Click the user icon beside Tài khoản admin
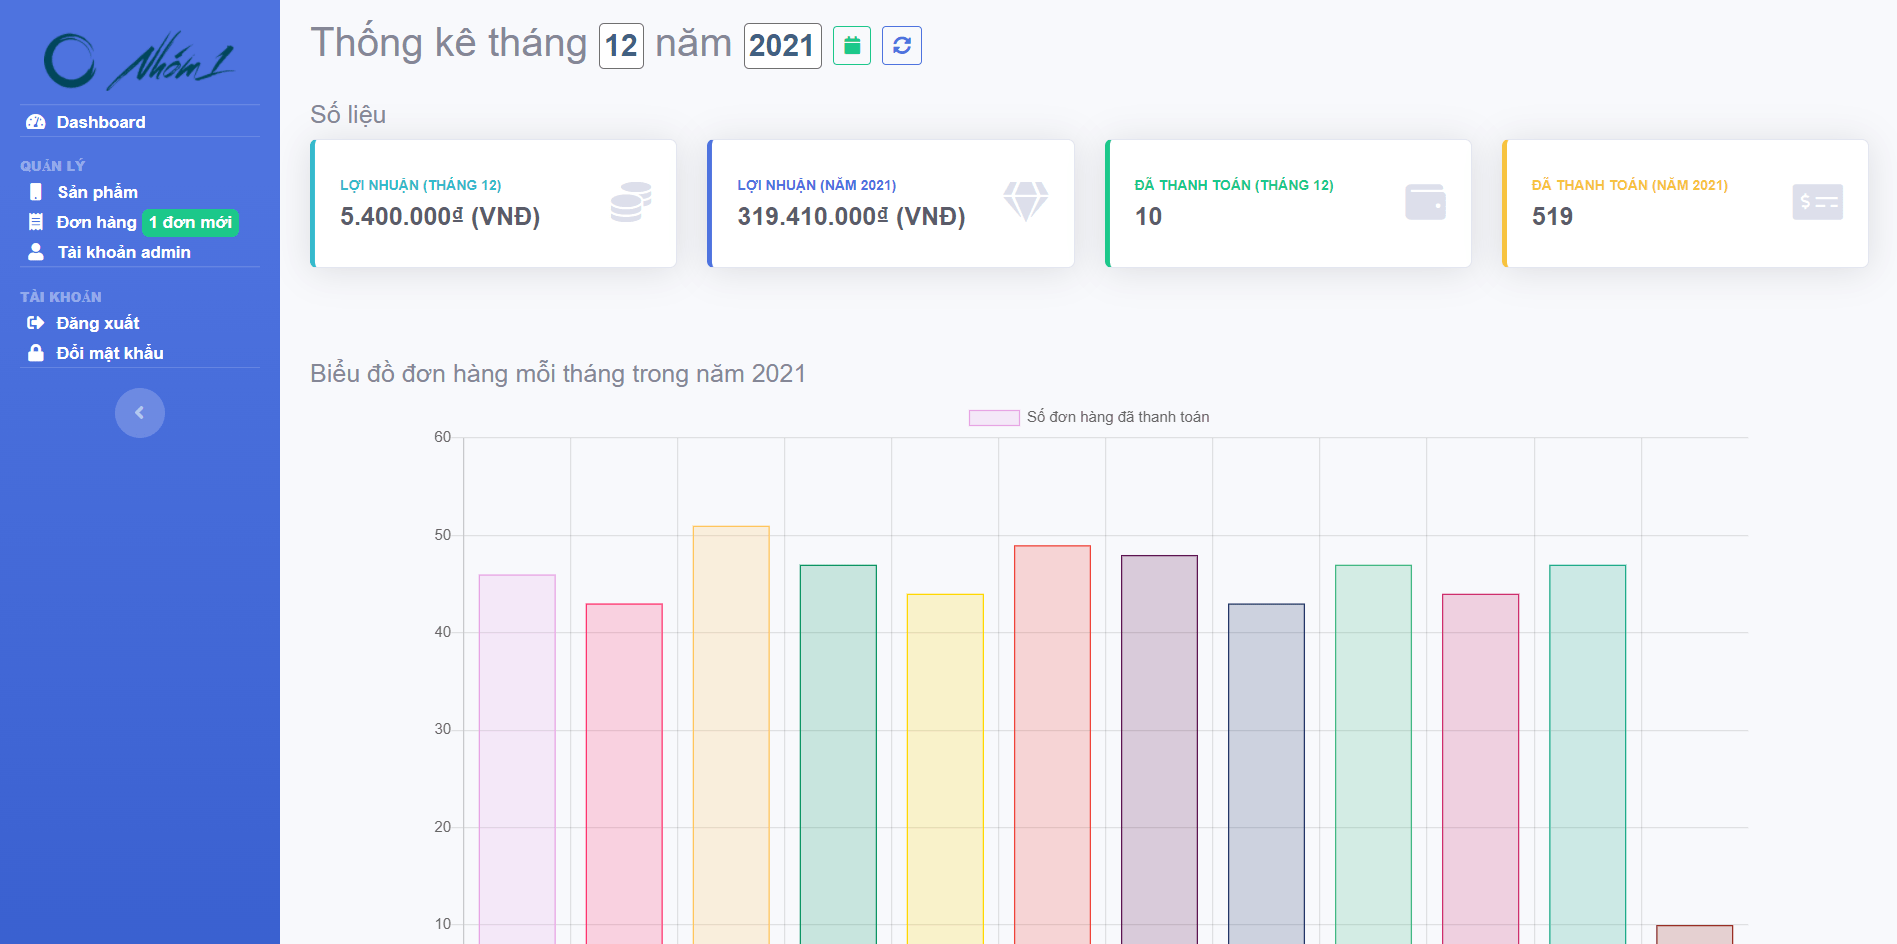Viewport: 1897px width, 944px height. (35, 252)
